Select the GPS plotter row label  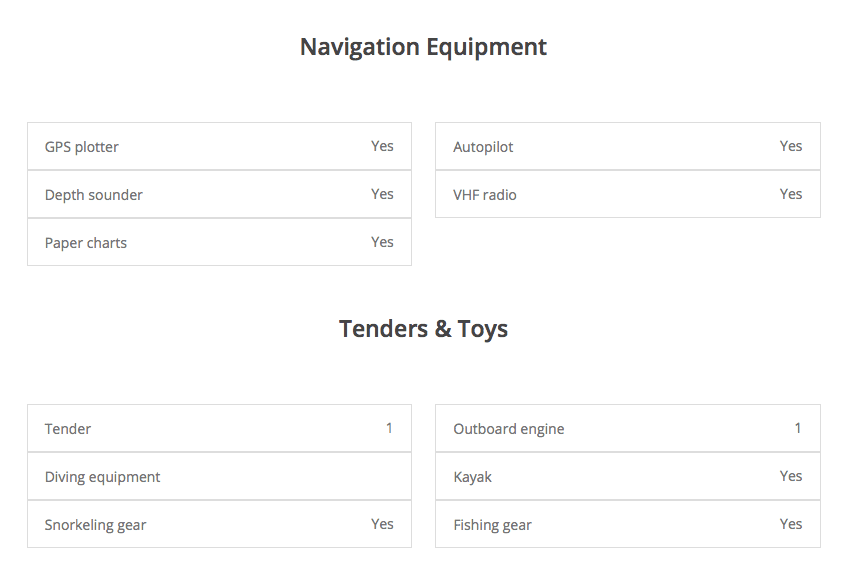tap(82, 147)
